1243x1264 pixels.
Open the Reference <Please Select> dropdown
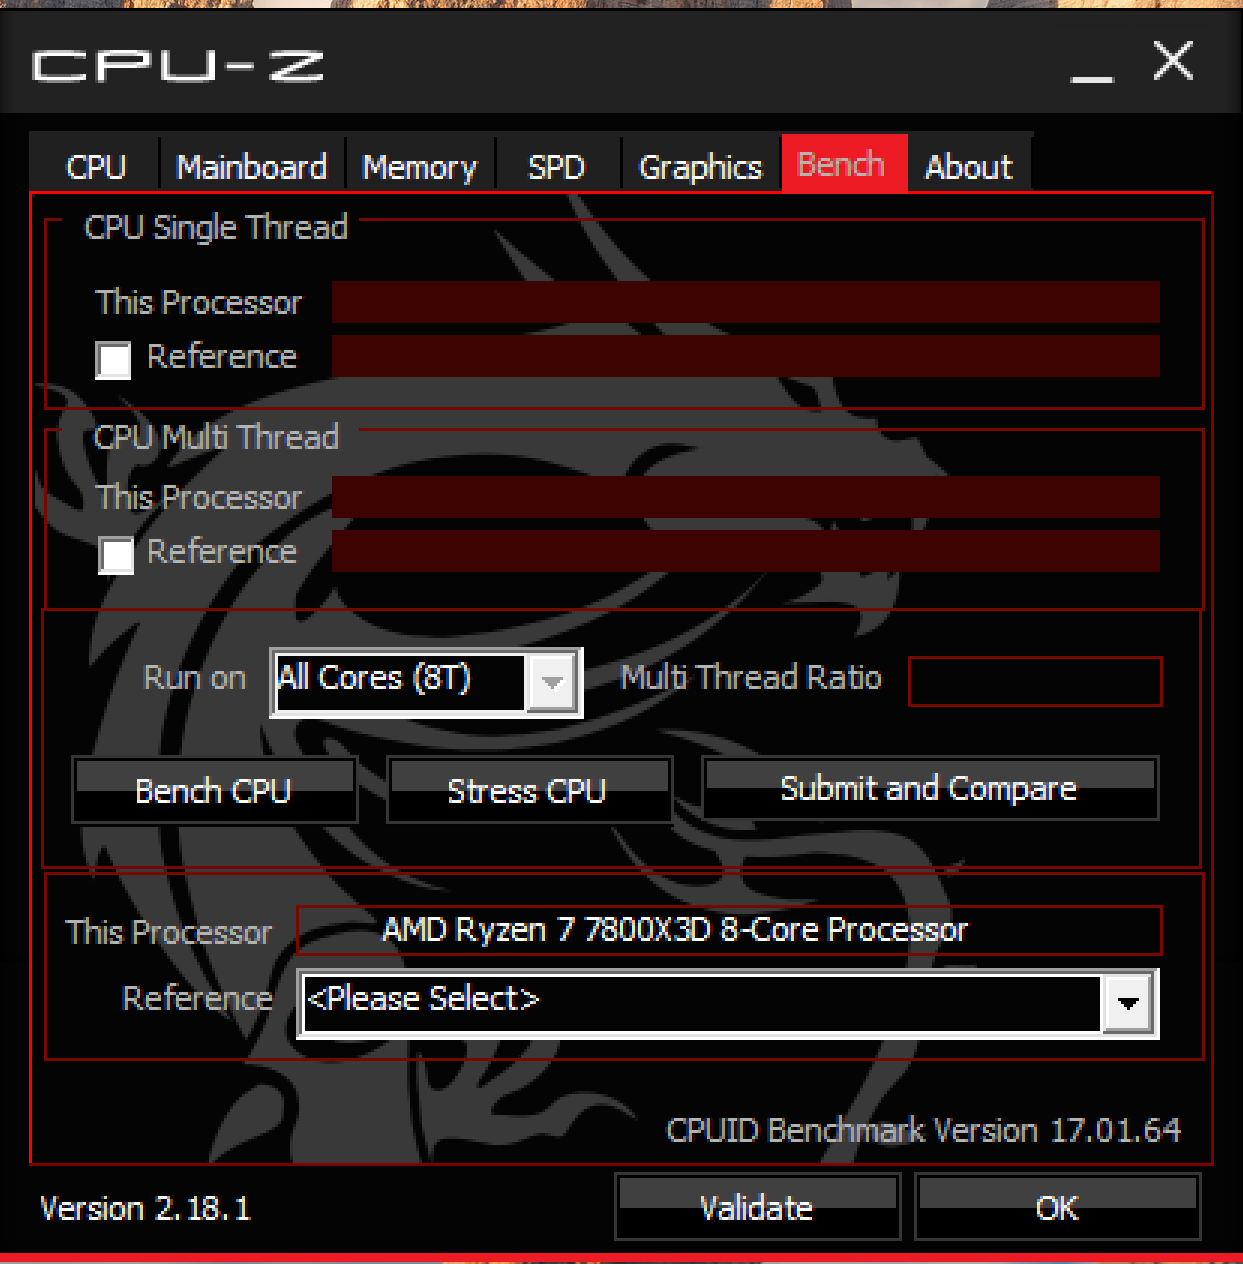[728, 1003]
